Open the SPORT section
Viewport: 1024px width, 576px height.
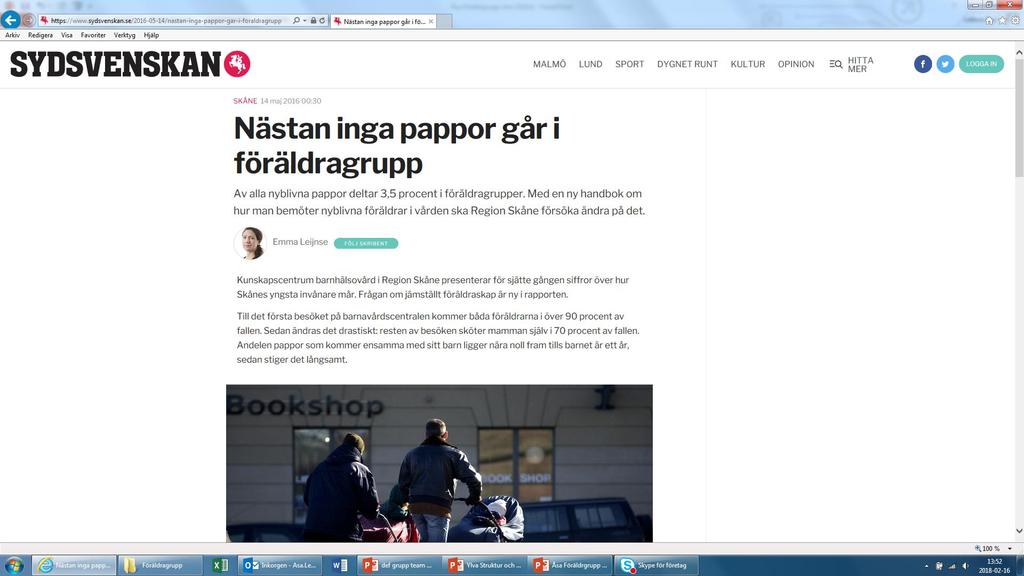point(630,64)
